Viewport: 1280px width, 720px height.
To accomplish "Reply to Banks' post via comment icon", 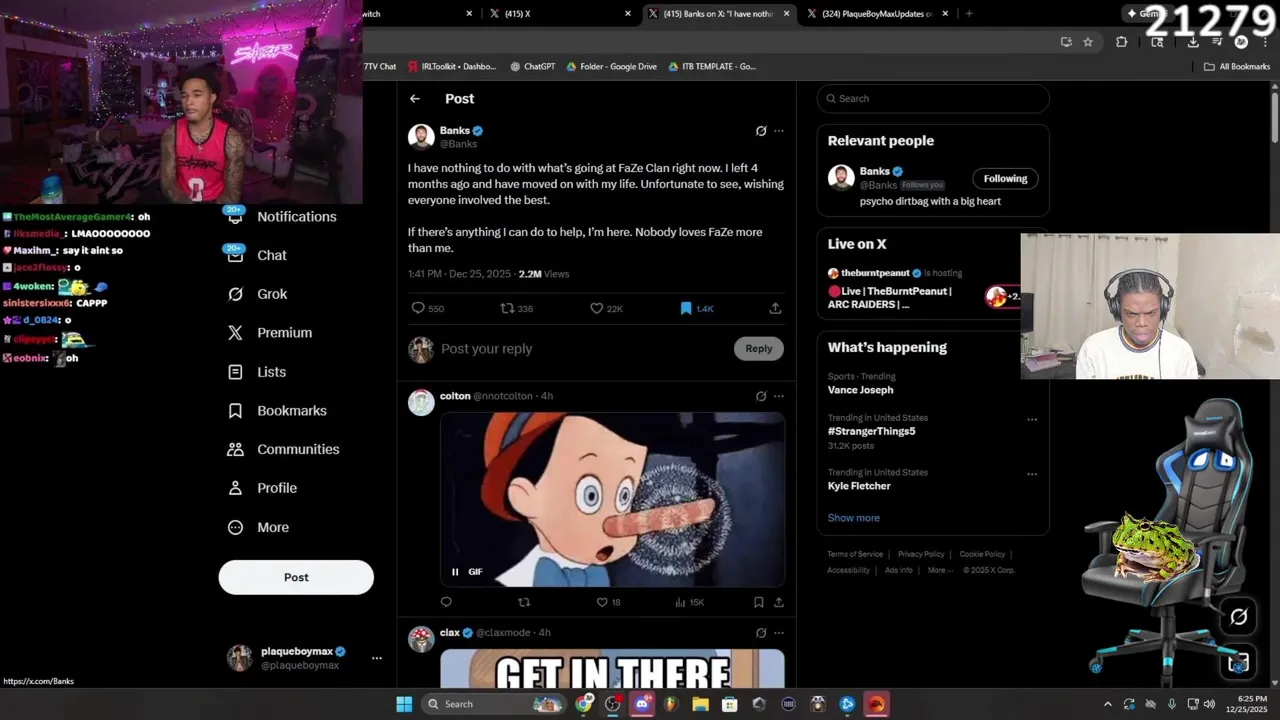I will pos(418,308).
